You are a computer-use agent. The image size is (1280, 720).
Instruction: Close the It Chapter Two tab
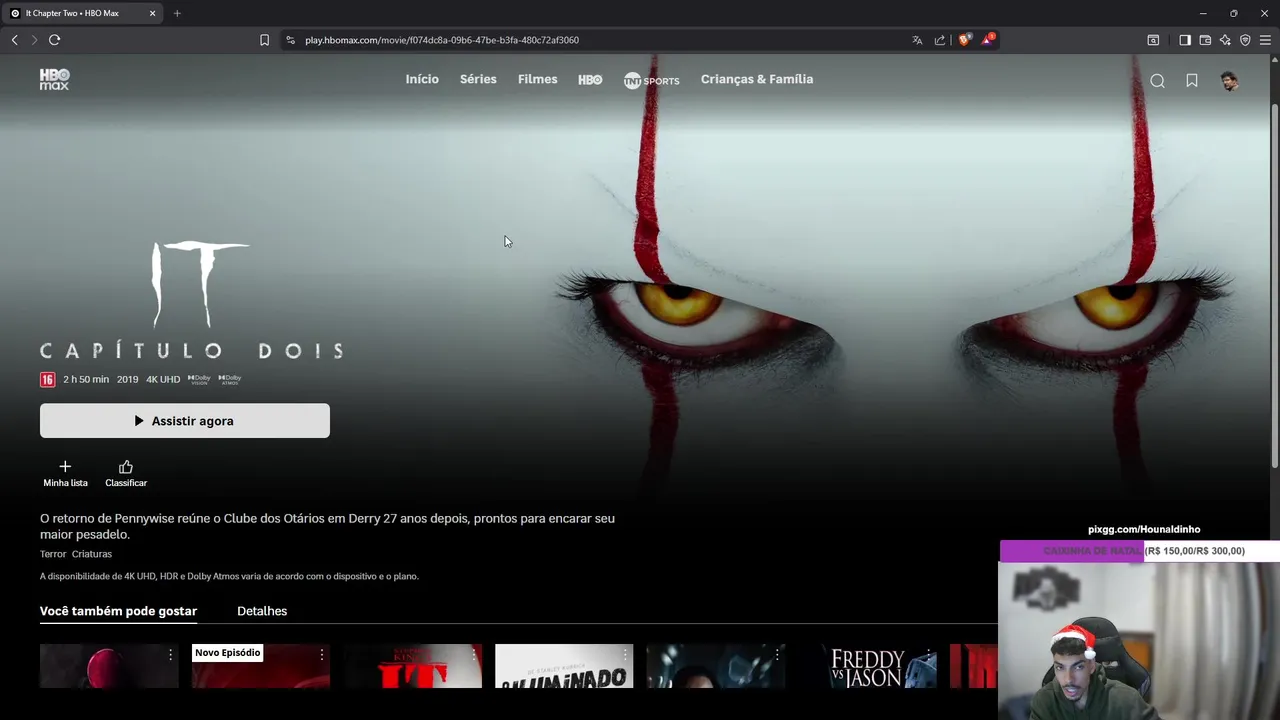tap(152, 13)
